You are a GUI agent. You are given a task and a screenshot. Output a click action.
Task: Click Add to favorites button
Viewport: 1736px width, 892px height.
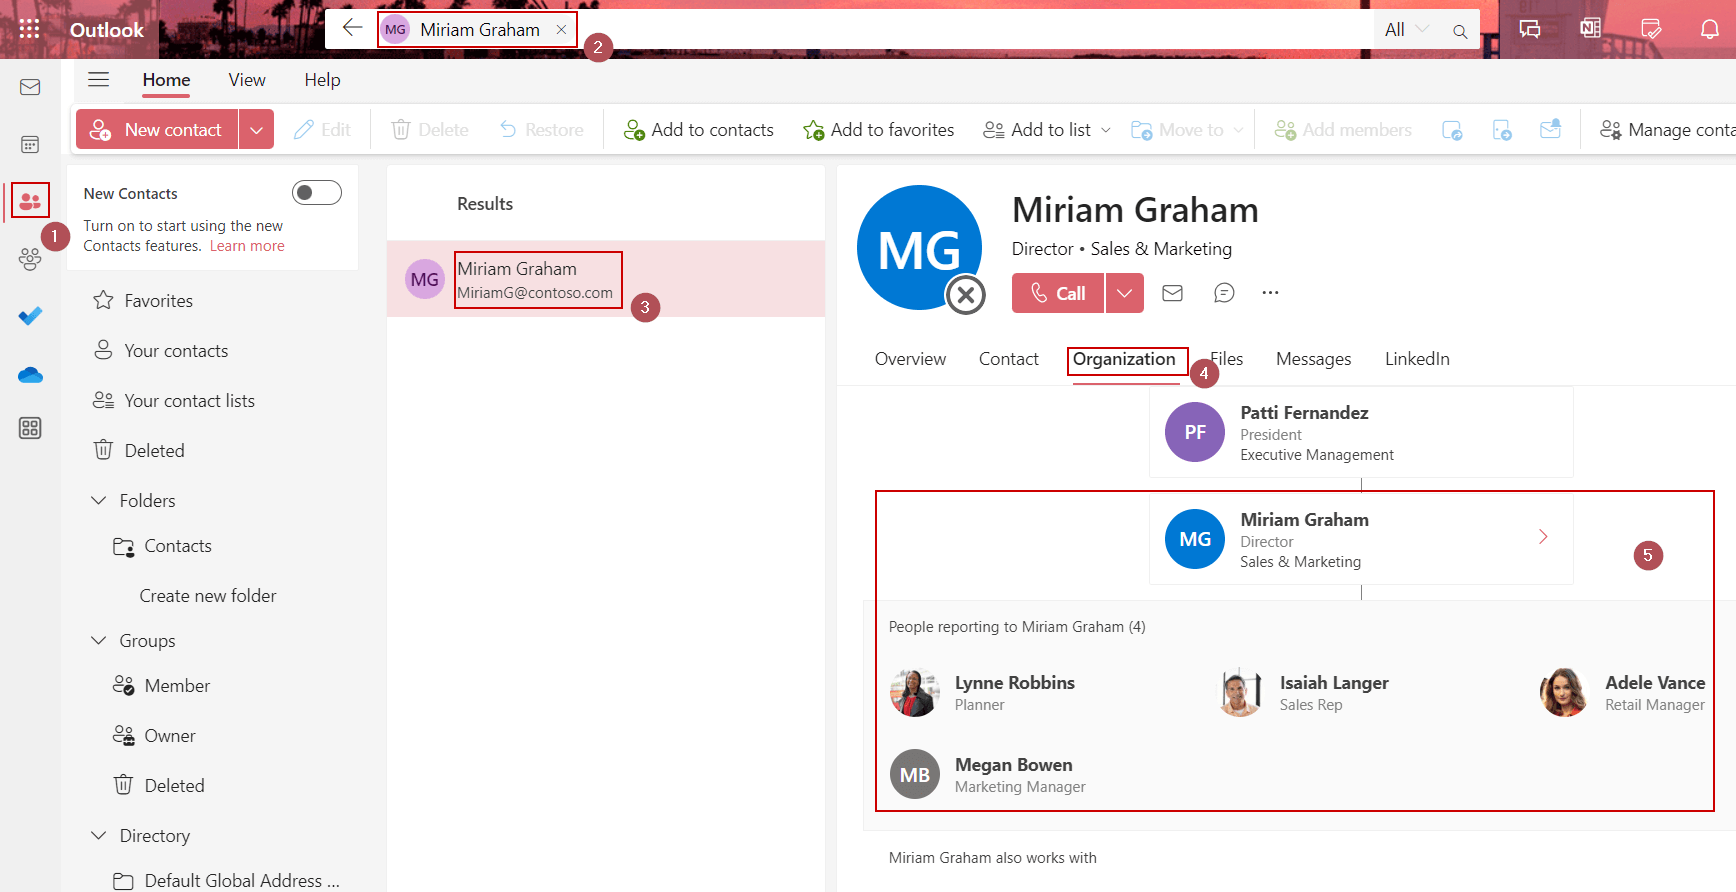879,130
